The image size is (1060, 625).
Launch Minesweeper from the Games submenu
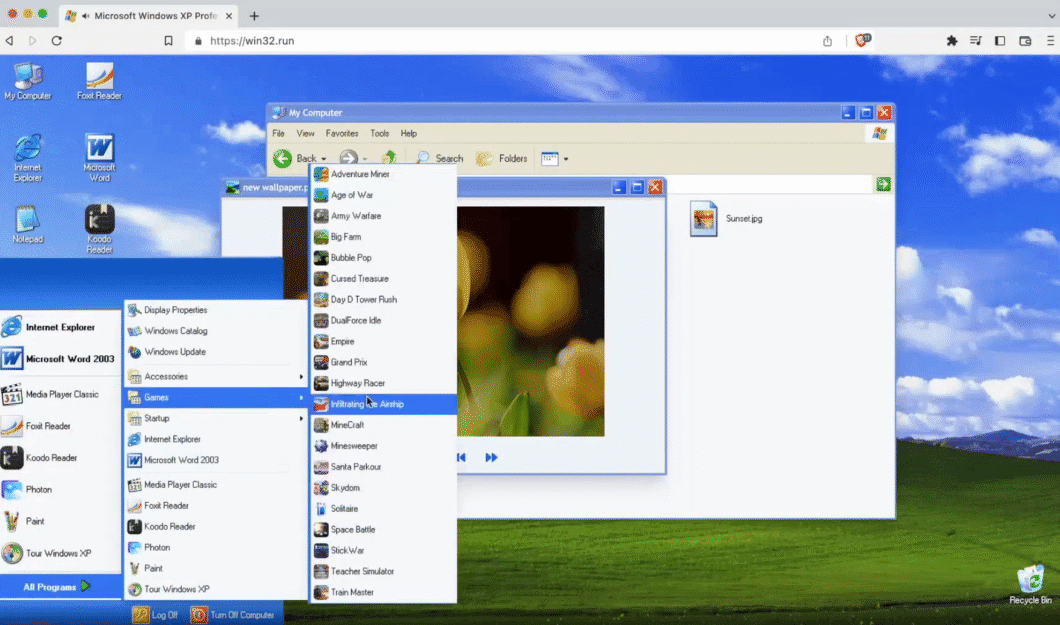[x=356, y=445]
